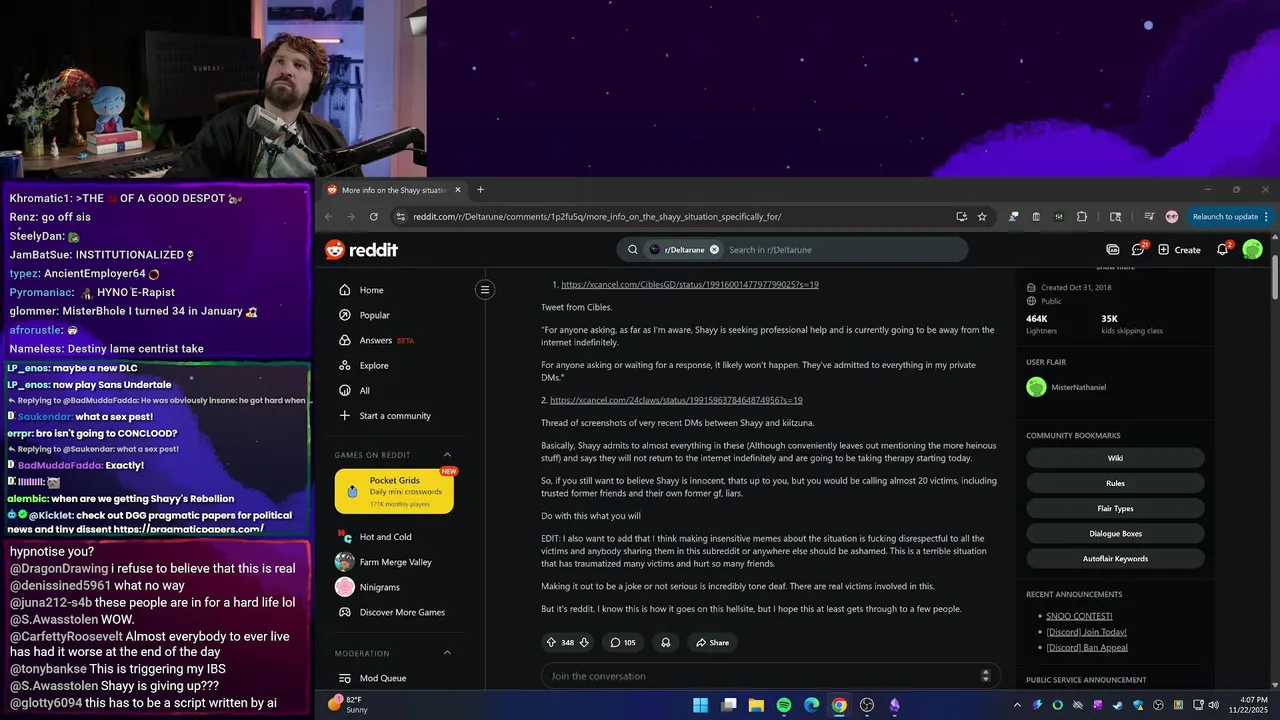
Task: Go back in Chrome
Action: [x=327, y=216]
